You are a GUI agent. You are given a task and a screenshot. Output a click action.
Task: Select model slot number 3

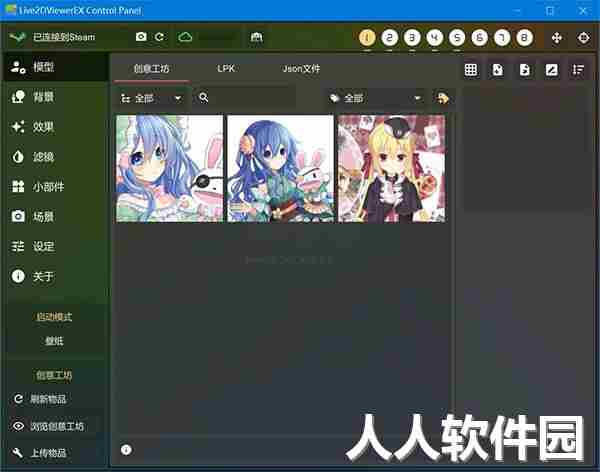pyautogui.click(x=412, y=38)
